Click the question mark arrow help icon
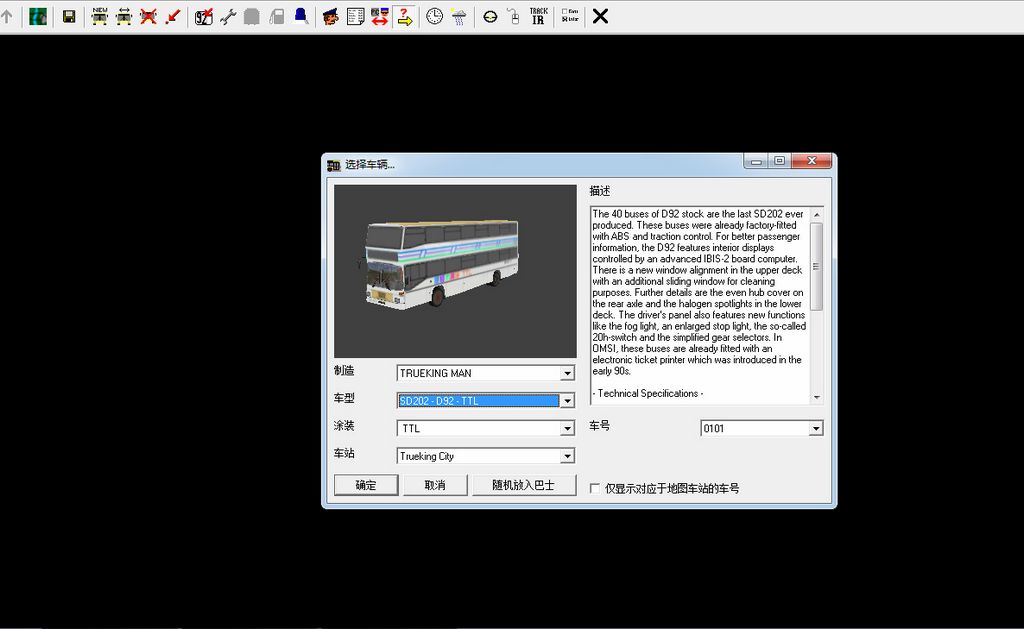Viewport: 1024px width, 629px height. click(x=404, y=16)
